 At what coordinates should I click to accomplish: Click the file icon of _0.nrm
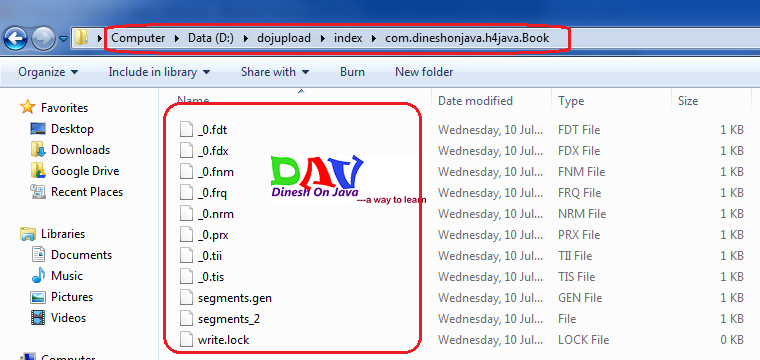(x=187, y=214)
